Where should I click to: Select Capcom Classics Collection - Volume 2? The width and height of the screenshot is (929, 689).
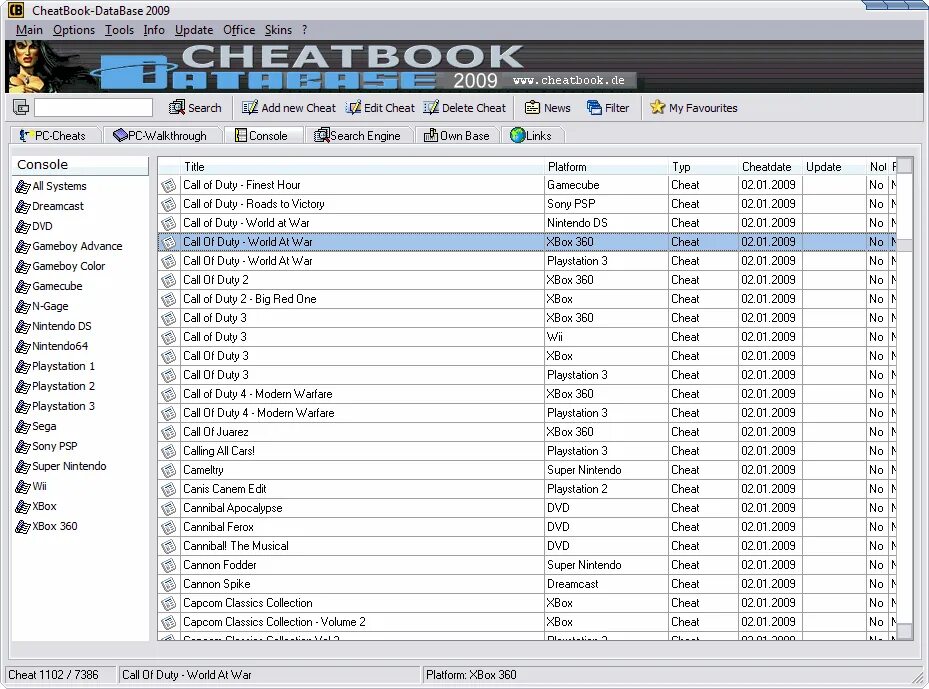527,622
